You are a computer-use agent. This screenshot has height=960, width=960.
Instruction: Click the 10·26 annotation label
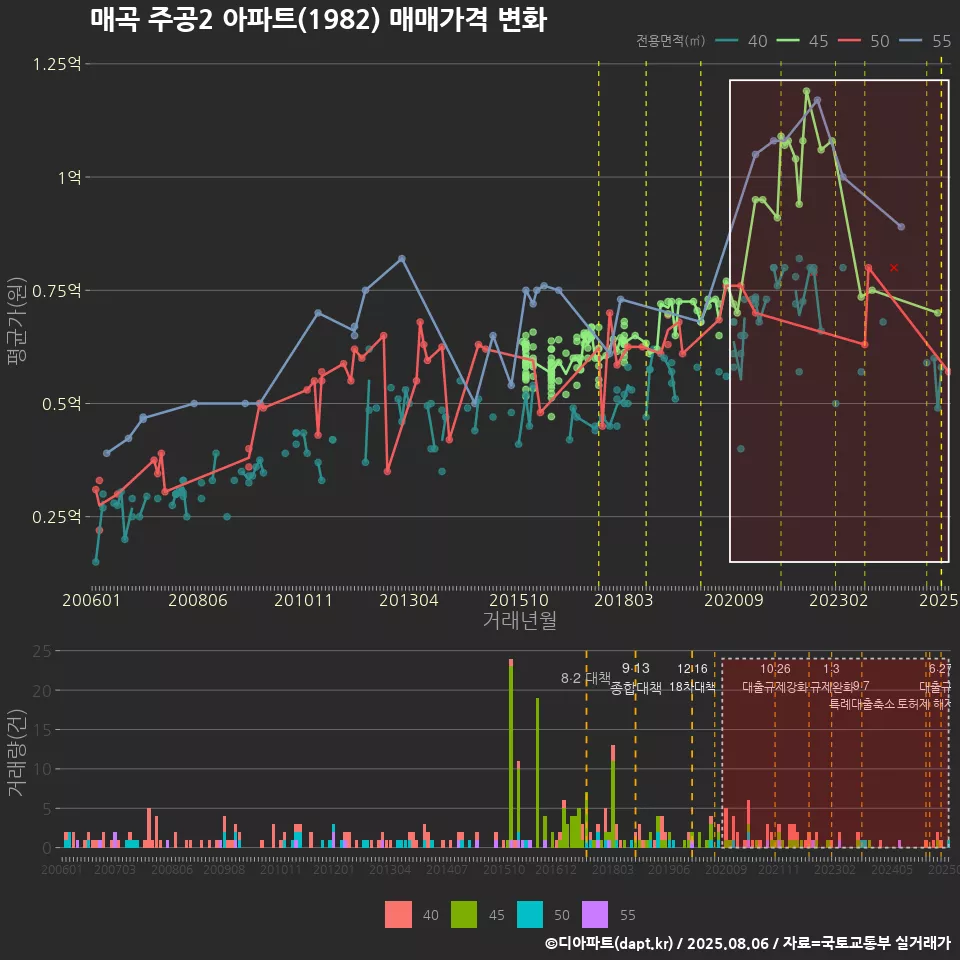click(x=775, y=669)
